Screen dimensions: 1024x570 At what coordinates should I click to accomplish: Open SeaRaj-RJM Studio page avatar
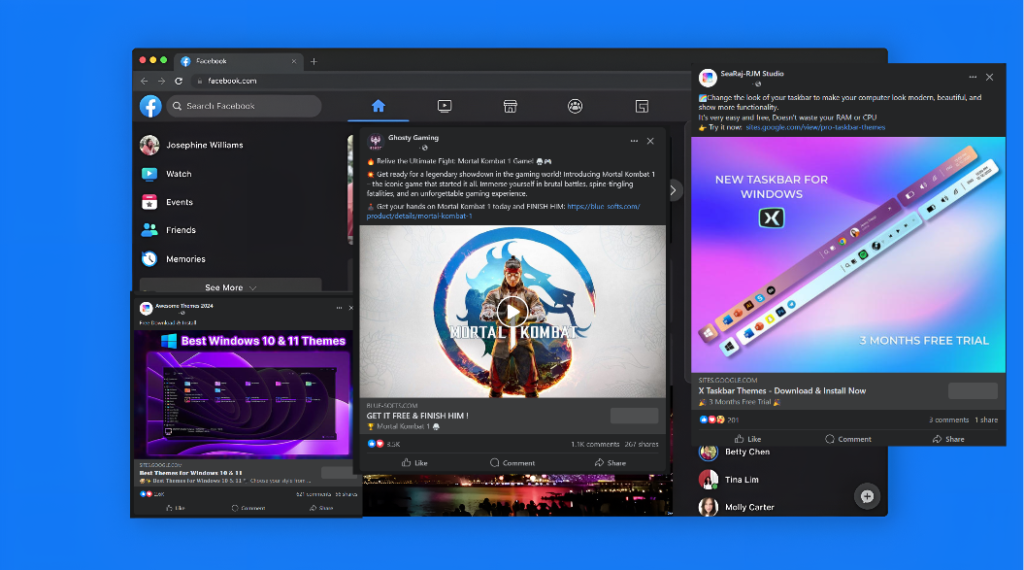pos(708,78)
